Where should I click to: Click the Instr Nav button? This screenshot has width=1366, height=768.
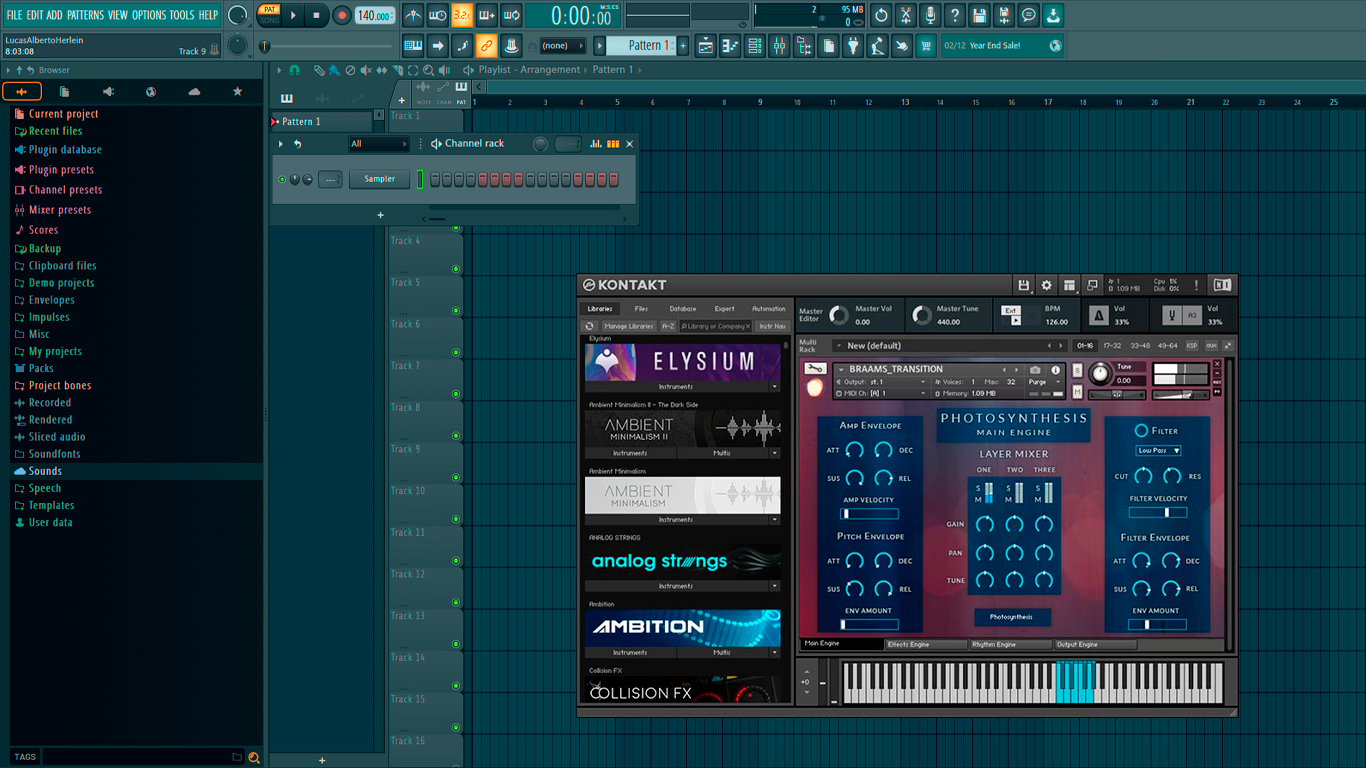pyautogui.click(x=773, y=326)
